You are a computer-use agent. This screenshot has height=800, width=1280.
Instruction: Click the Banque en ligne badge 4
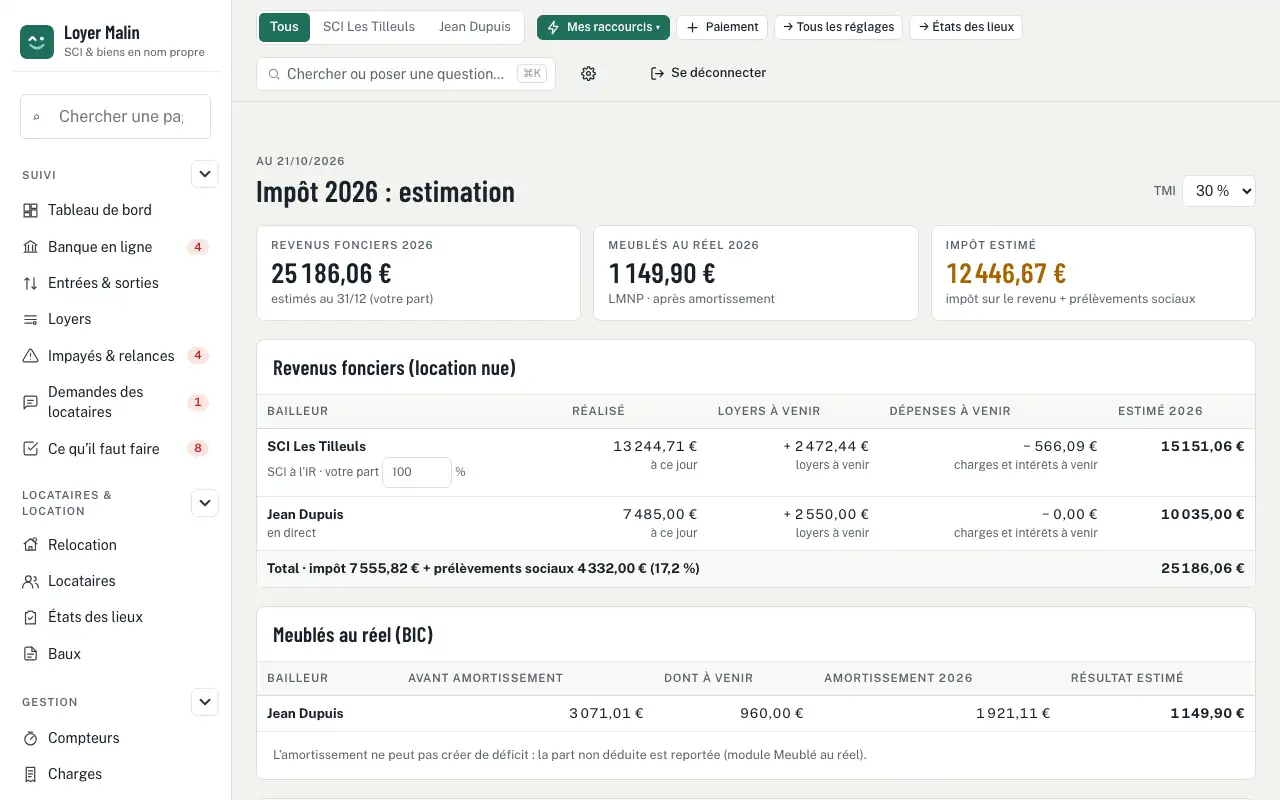pos(198,247)
